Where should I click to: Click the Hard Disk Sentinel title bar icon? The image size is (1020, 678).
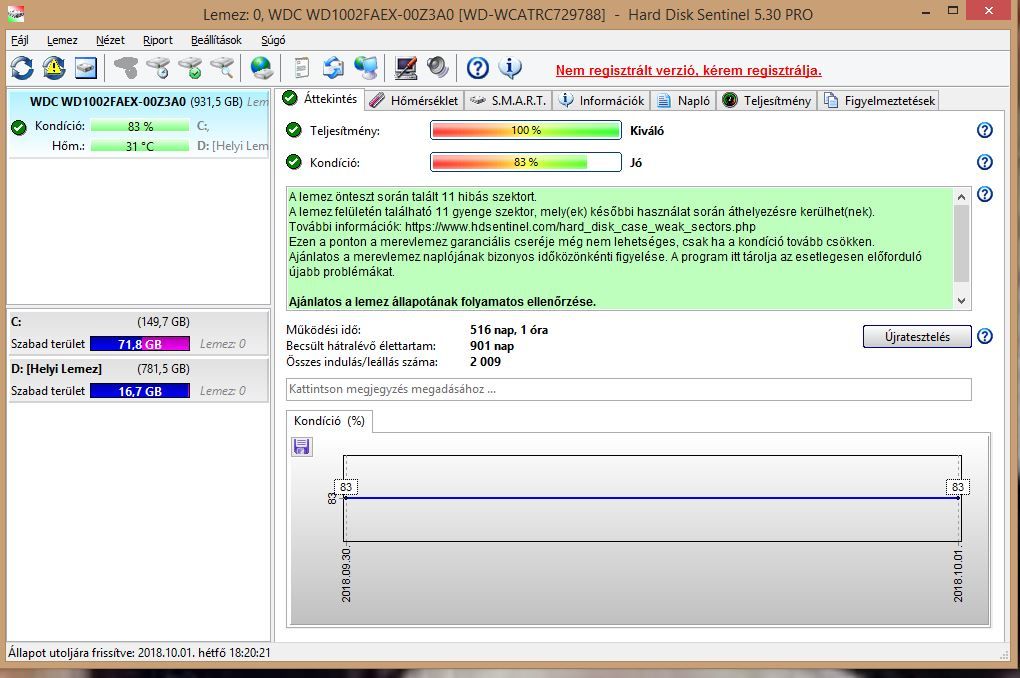[x=16, y=14]
